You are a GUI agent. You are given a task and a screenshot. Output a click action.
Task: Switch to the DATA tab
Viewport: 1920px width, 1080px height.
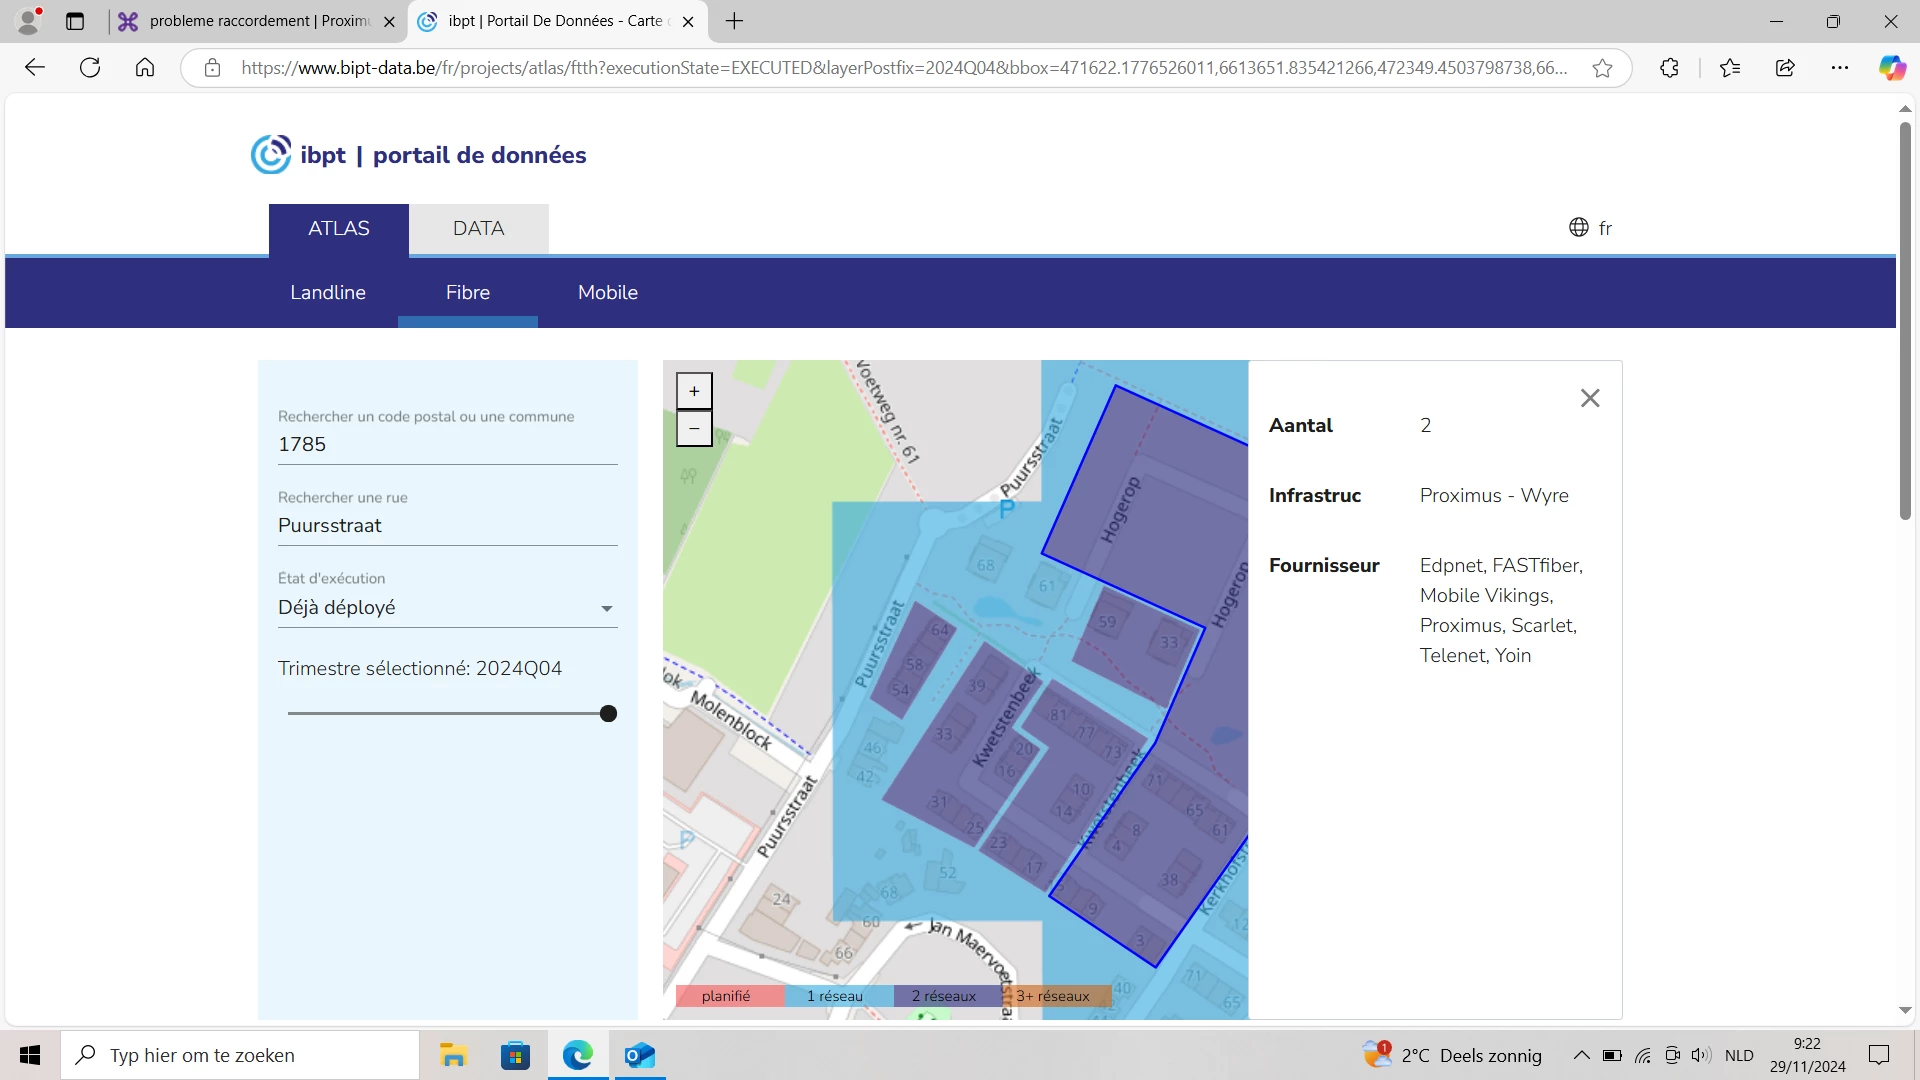coord(478,228)
